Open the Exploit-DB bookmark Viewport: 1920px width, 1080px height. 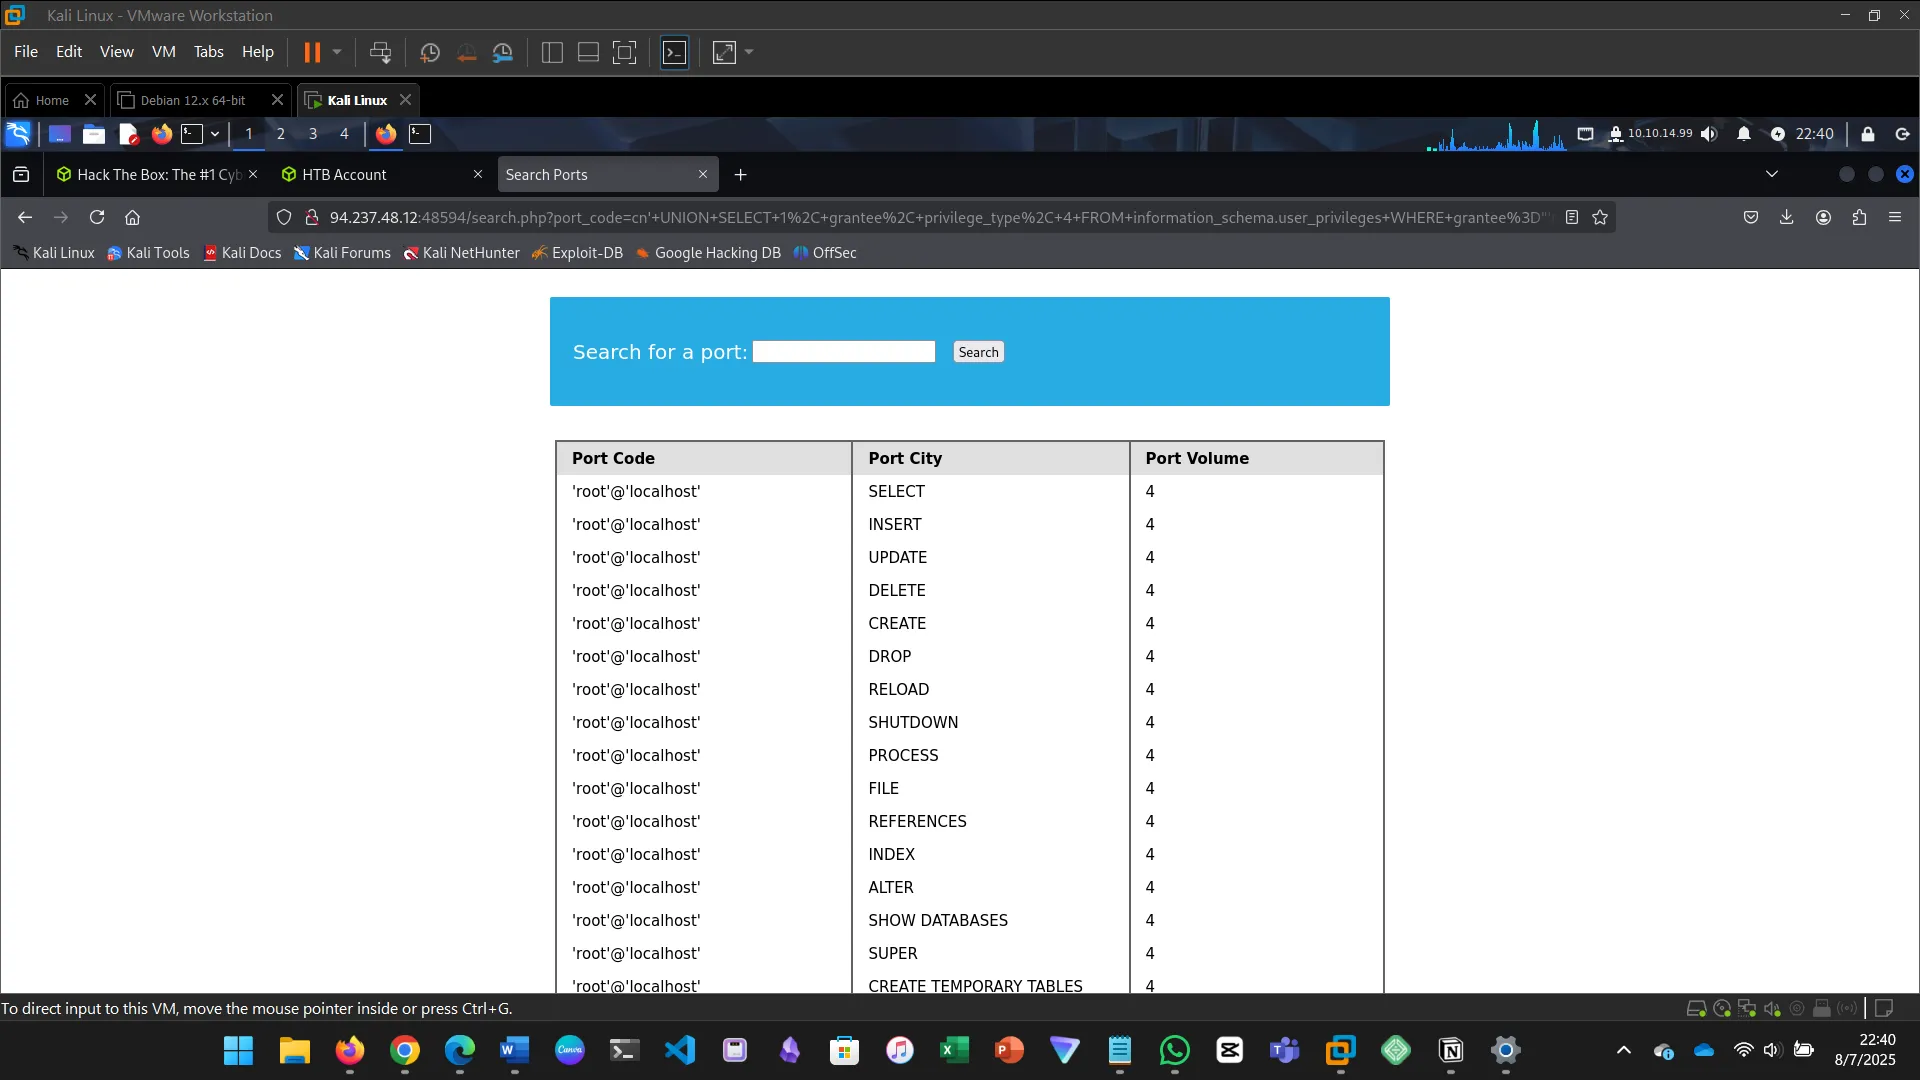tap(577, 253)
